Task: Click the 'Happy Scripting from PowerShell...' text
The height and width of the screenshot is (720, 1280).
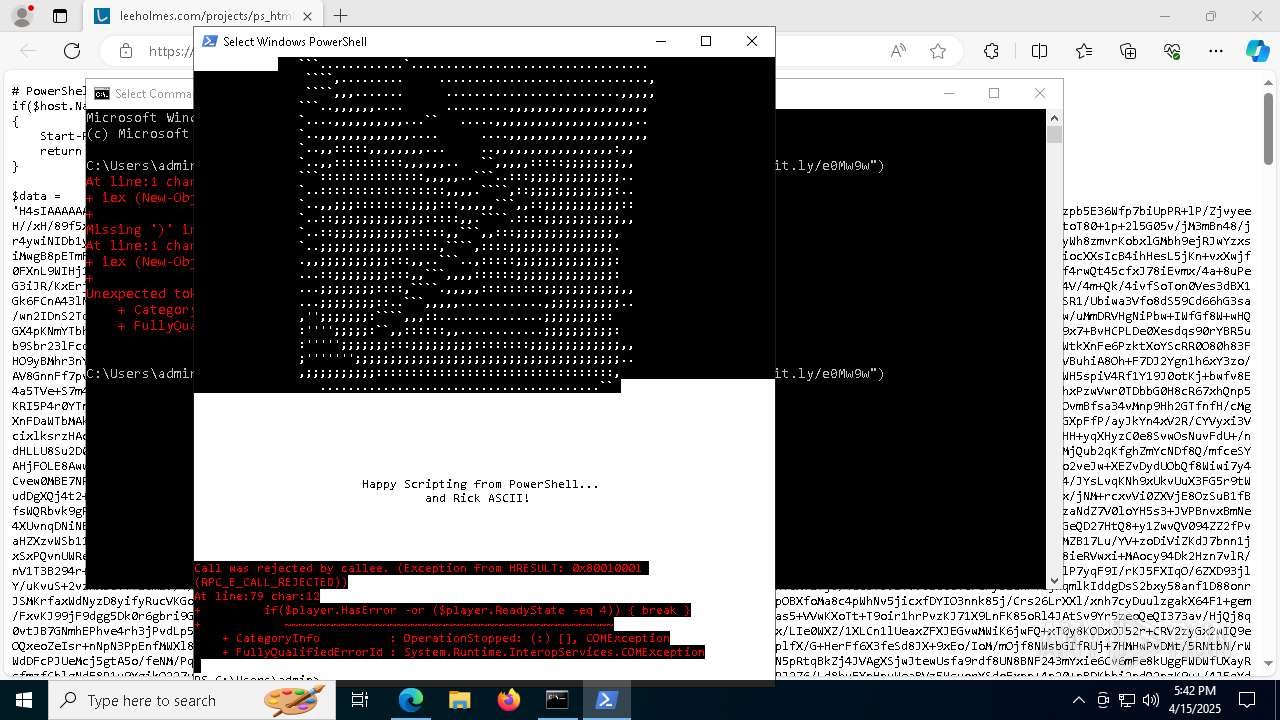Action: (480, 484)
